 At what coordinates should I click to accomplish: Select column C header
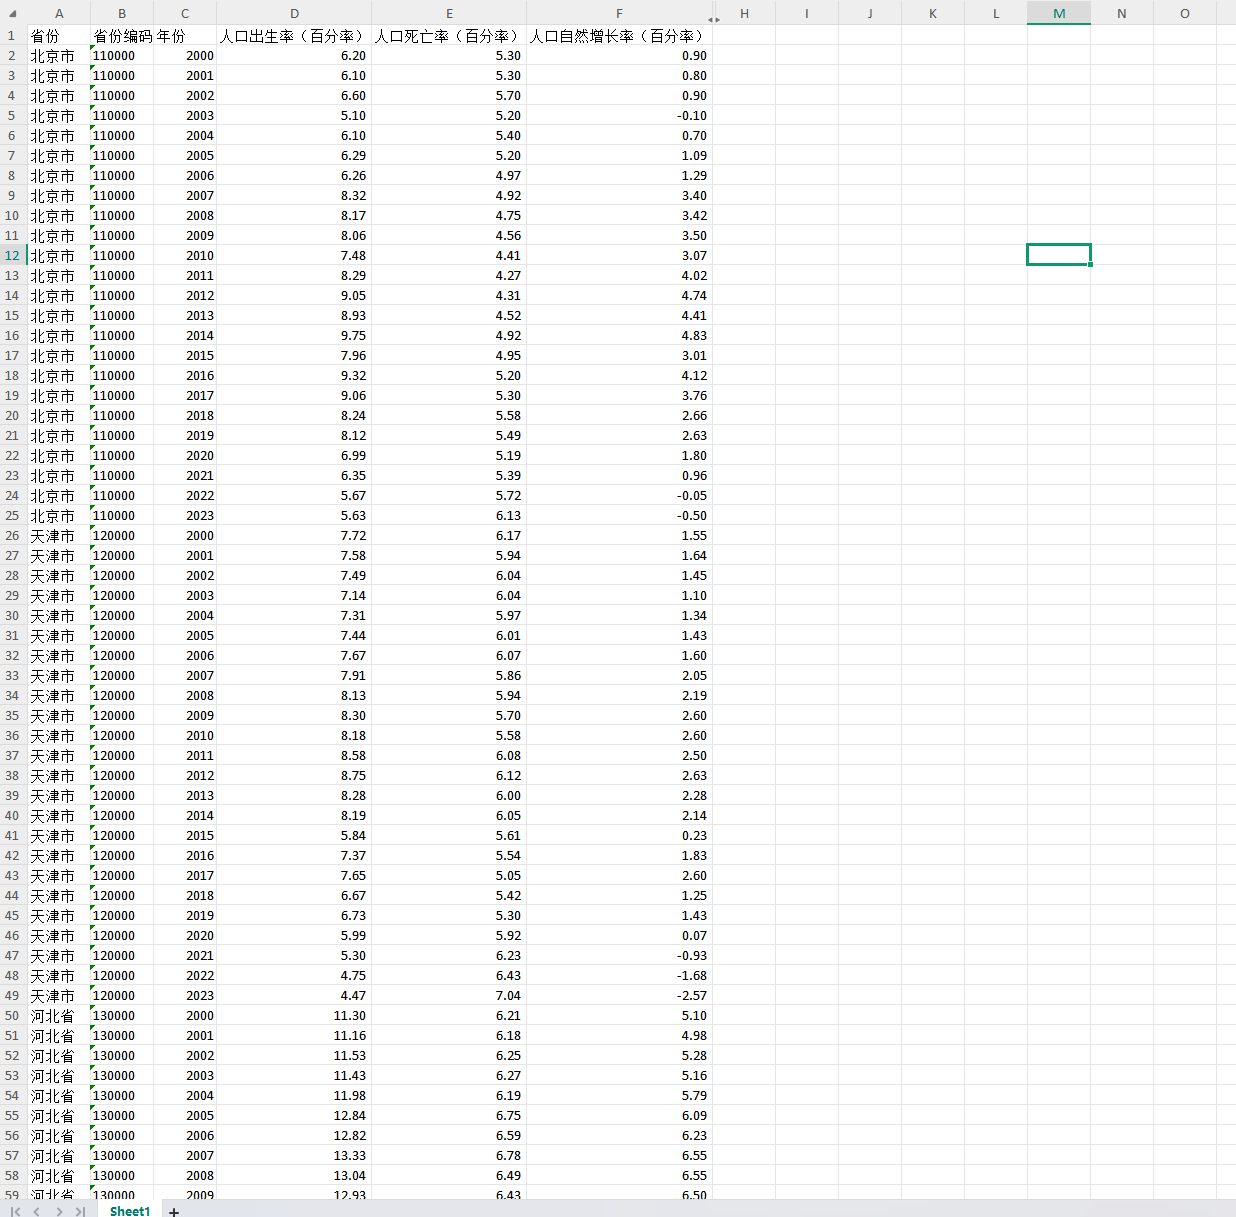pos(185,13)
